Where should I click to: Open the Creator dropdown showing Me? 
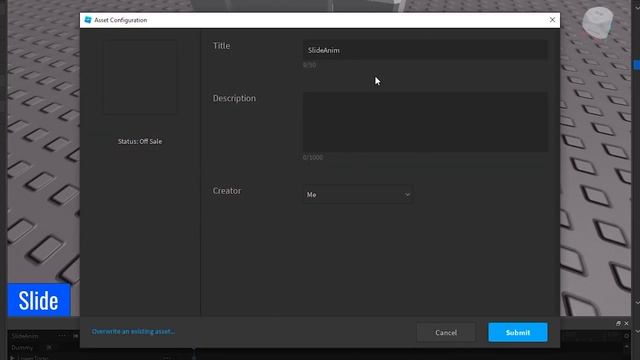point(358,195)
